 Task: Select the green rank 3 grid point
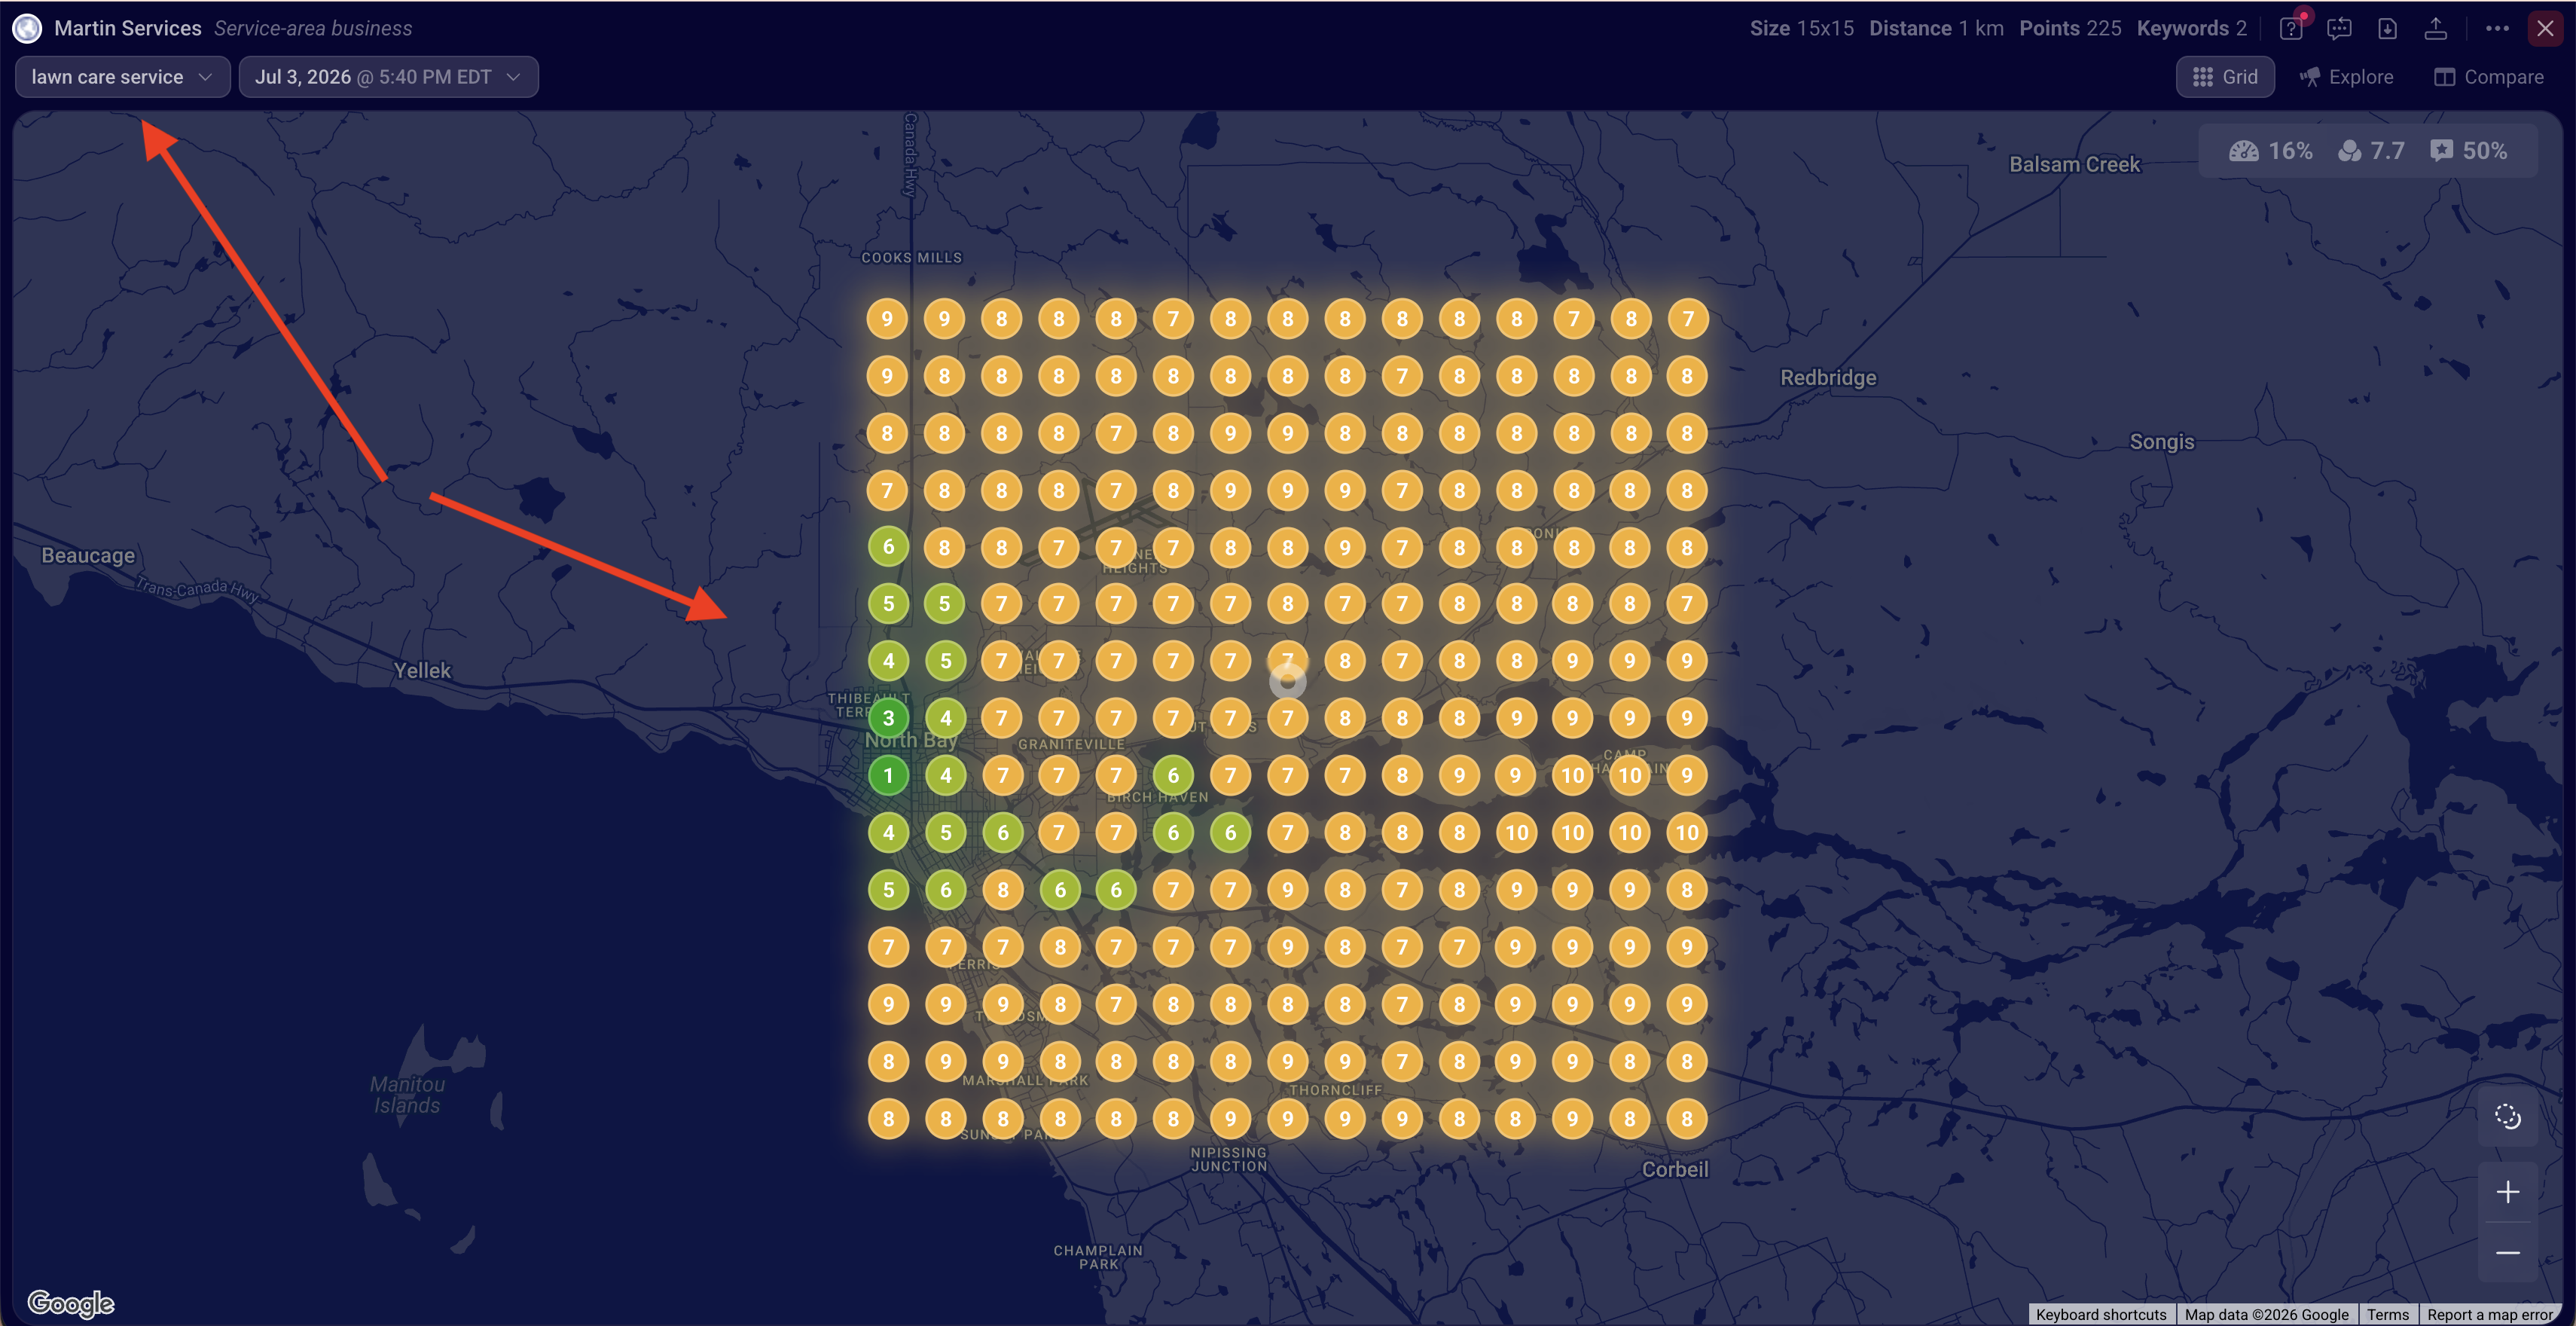(x=888, y=718)
